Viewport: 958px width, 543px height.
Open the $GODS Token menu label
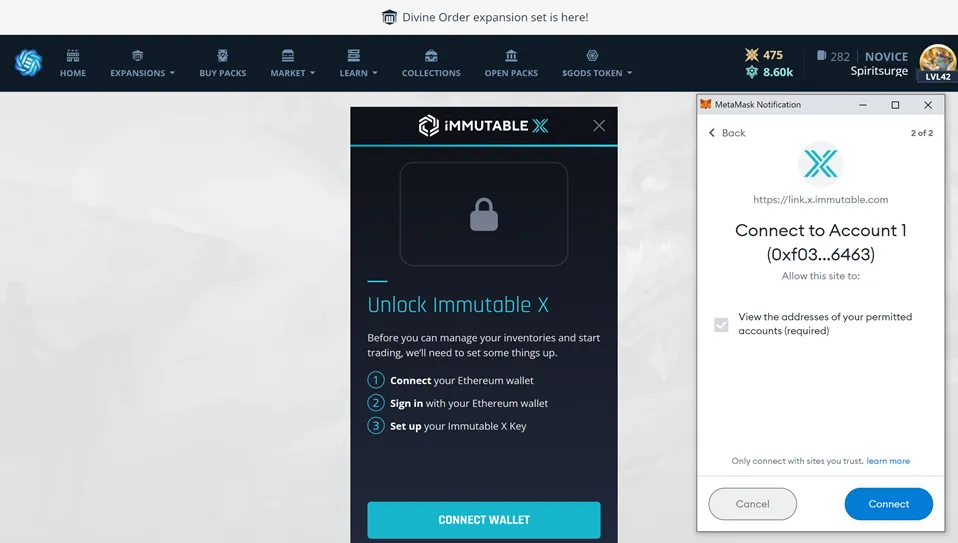click(x=592, y=73)
